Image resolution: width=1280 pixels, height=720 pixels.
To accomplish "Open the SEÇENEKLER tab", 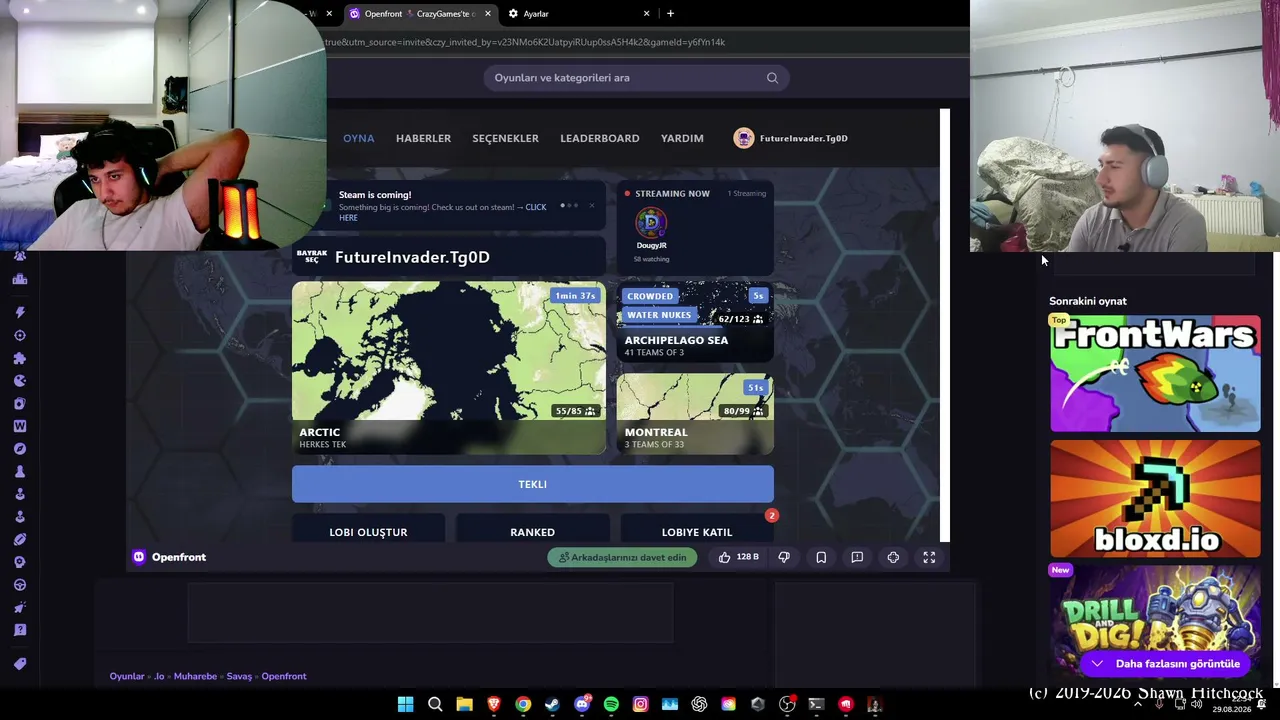I will click(x=505, y=138).
